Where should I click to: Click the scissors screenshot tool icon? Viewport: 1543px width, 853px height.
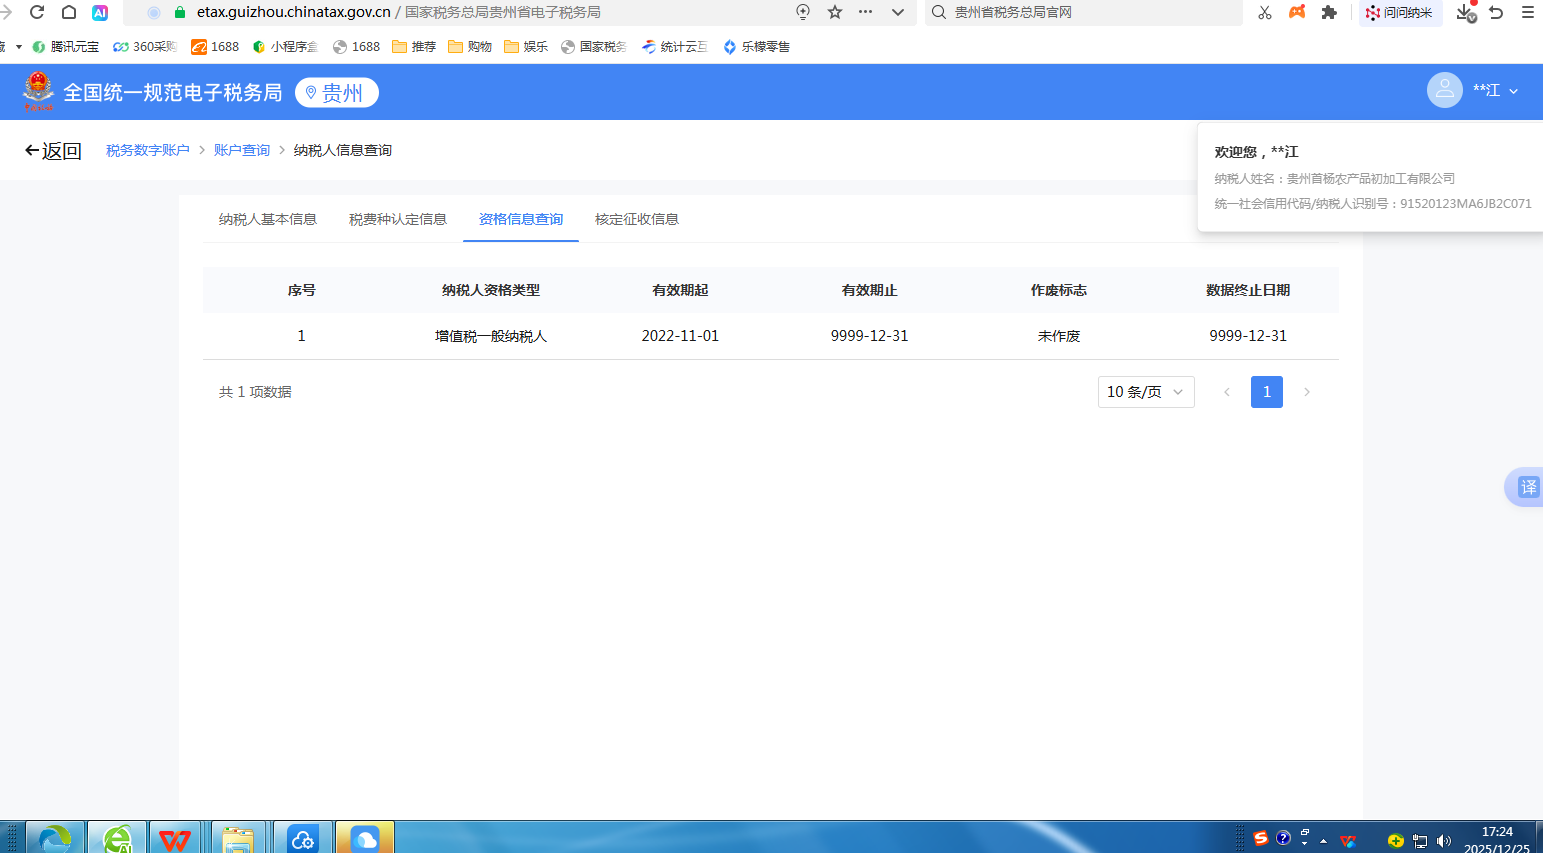point(1265,12)
